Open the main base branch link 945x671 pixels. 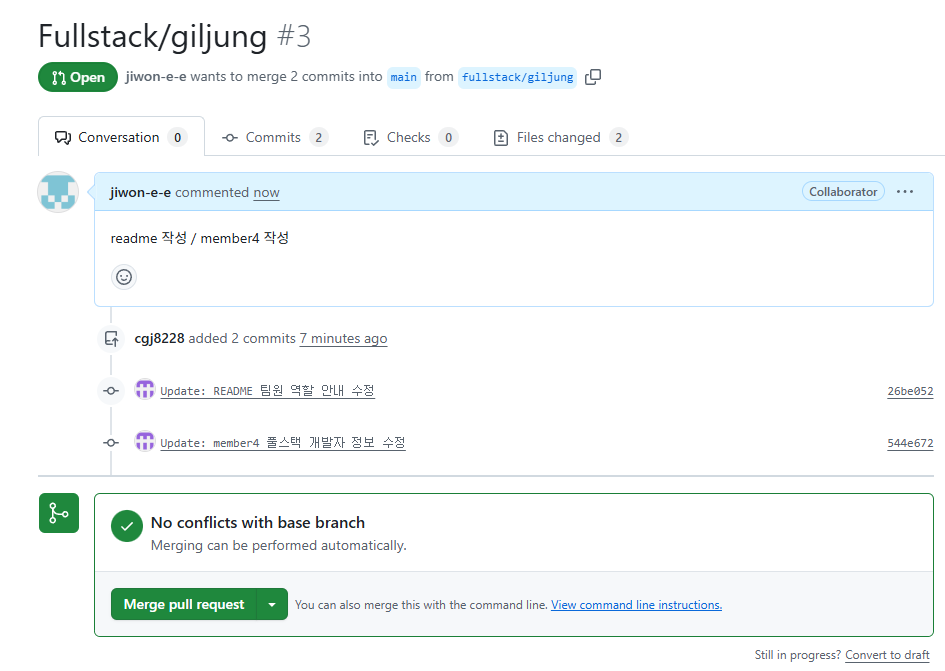(403, 77)
